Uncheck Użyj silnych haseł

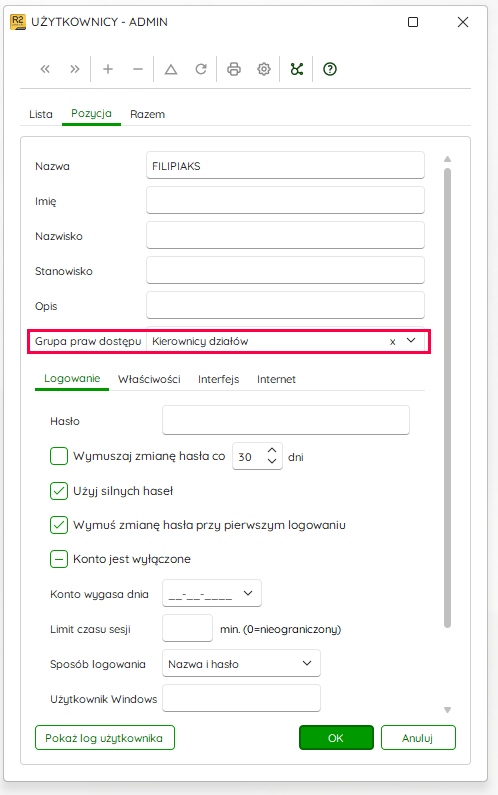(x=59, y=491)
